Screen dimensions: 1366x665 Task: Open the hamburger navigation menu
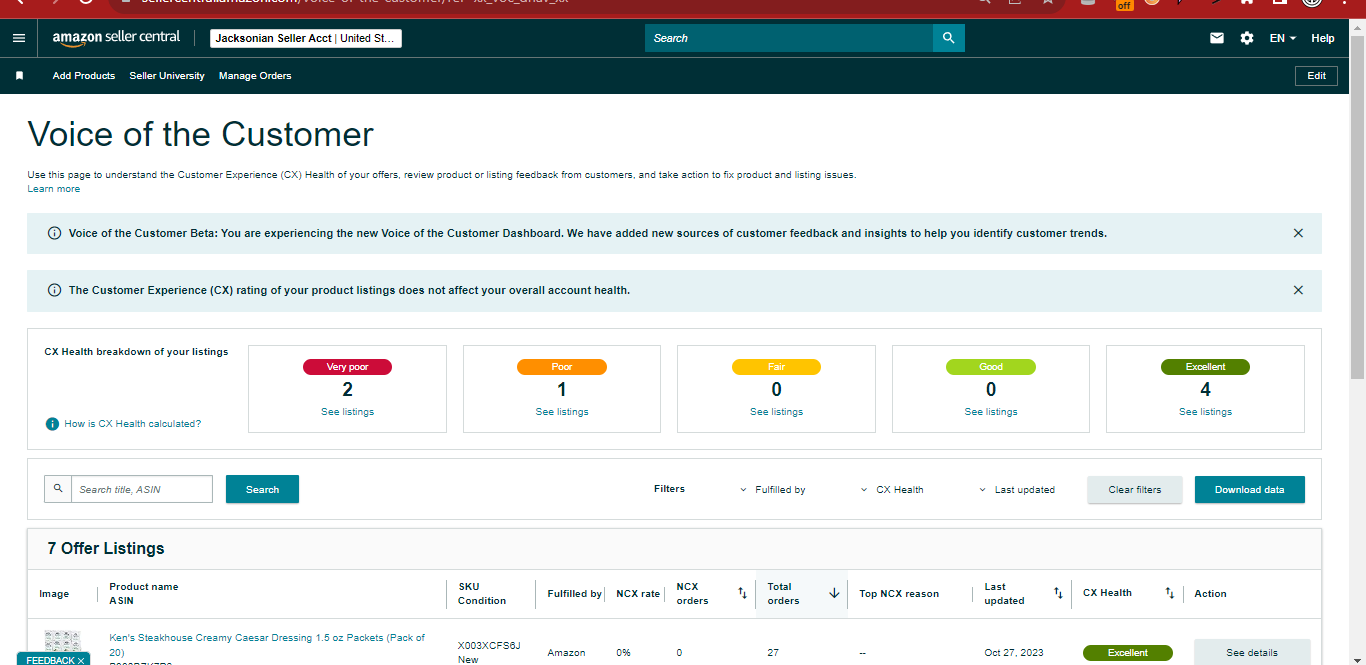tap(19, 38)
